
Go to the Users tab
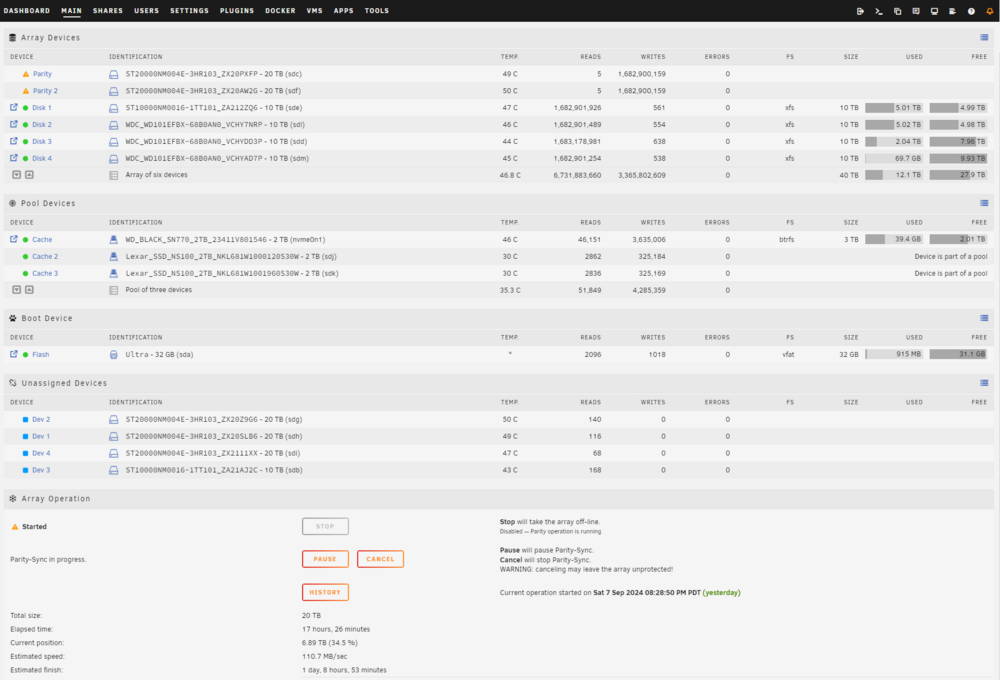(x=146, y=11)
